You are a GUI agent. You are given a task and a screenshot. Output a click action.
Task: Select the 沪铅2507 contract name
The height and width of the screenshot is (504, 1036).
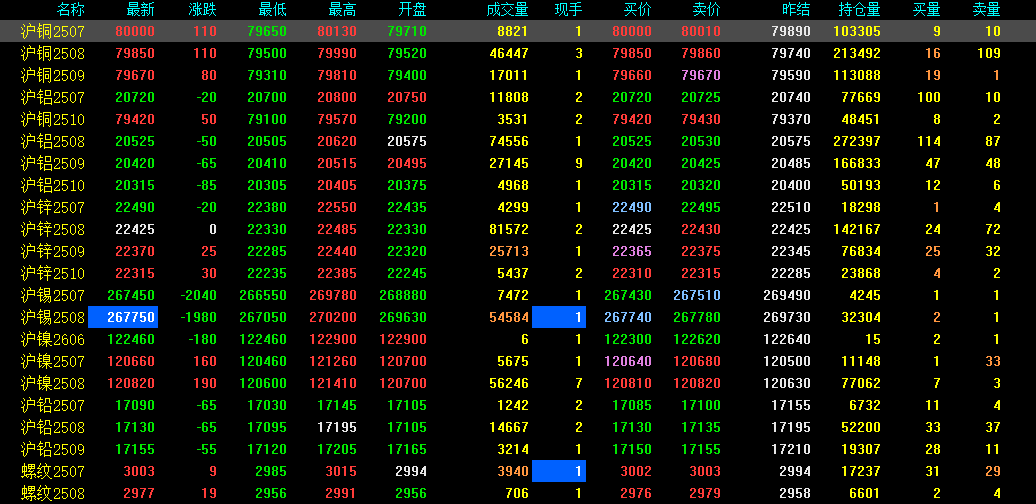[x=52, y=406]
